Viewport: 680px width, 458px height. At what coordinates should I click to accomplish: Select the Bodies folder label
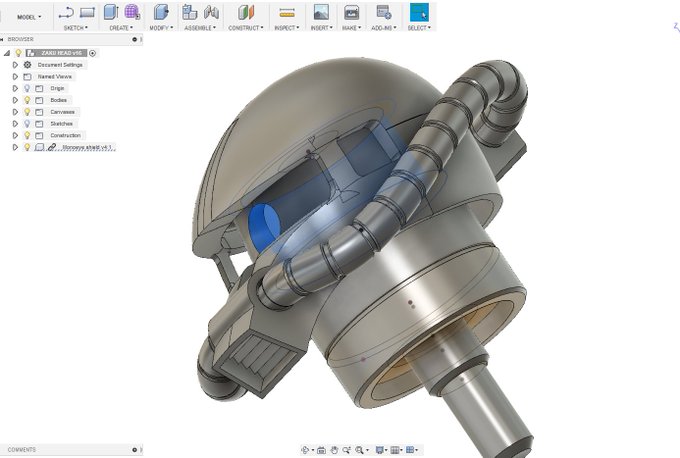click(59, 100)
